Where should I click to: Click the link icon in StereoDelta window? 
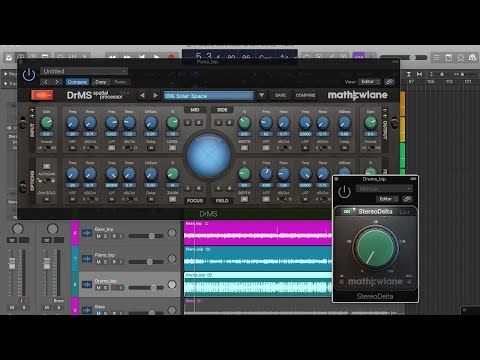point(407,199)
